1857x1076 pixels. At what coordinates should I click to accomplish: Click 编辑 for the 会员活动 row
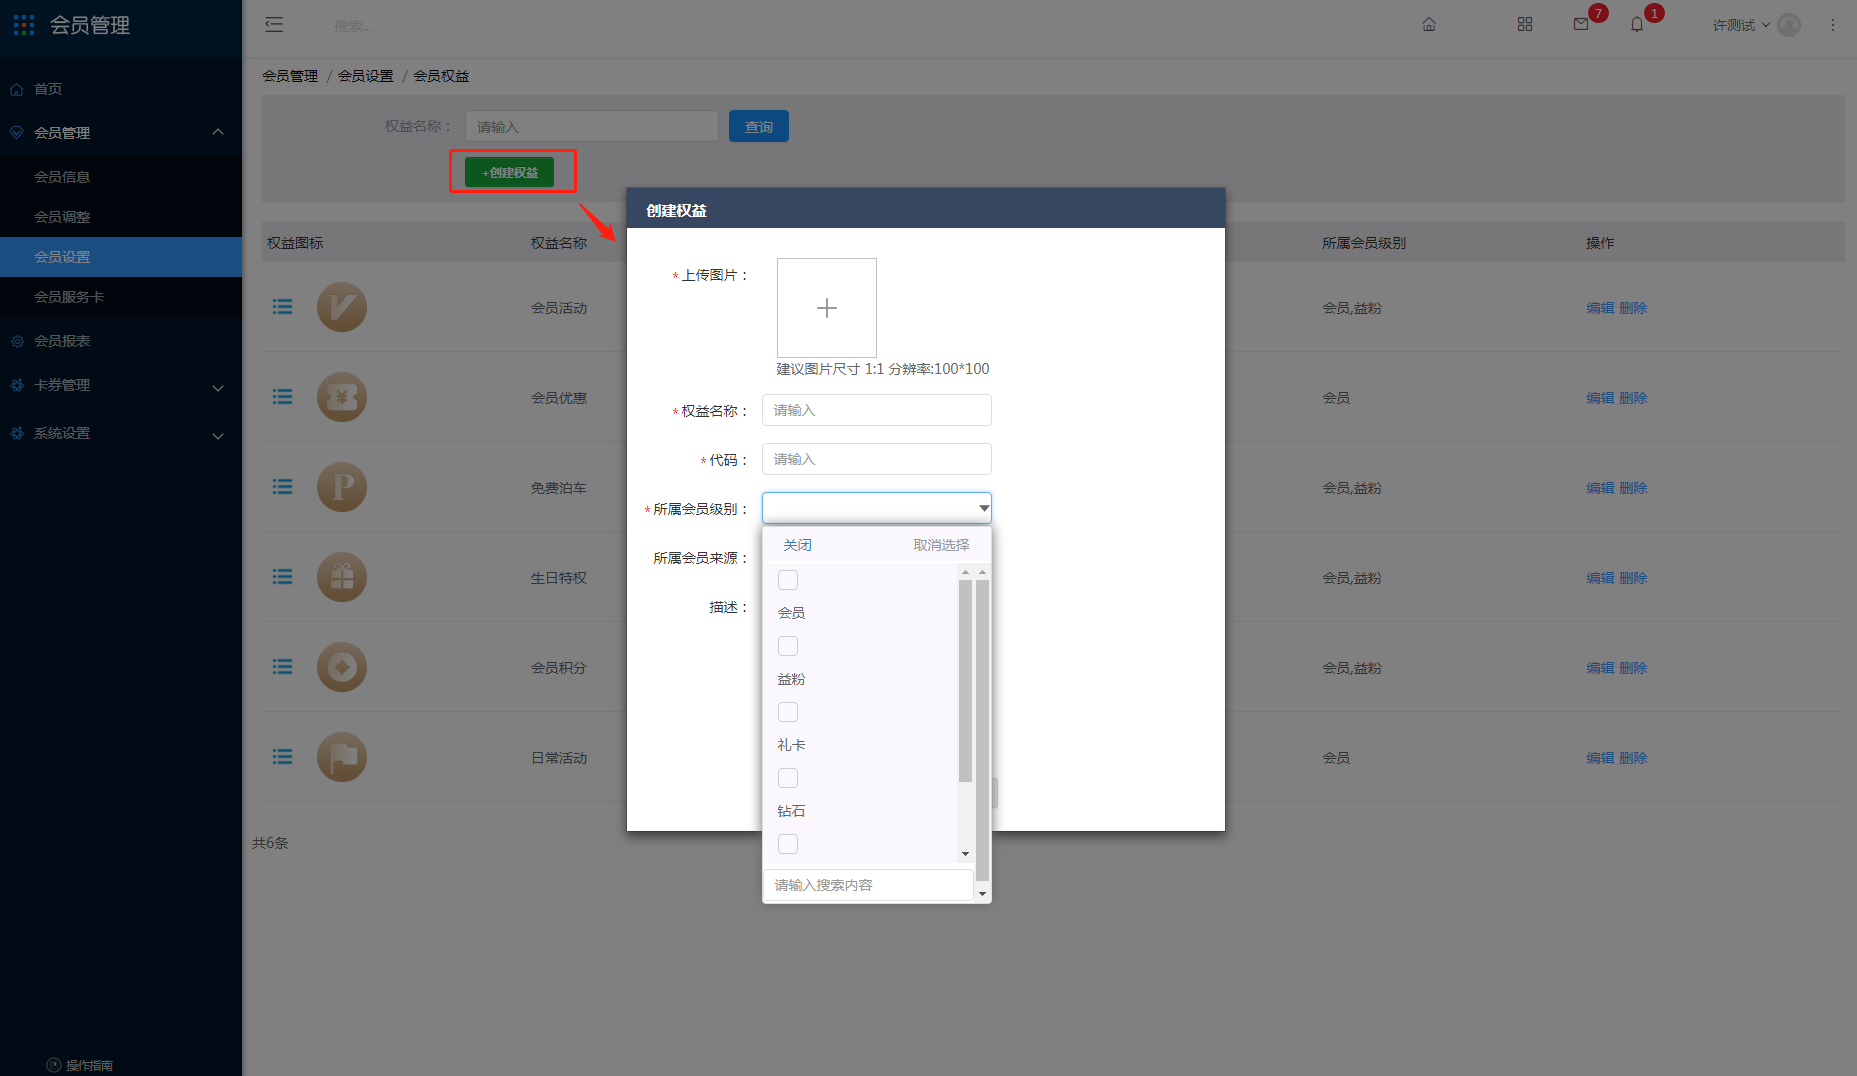[1600, 308]
